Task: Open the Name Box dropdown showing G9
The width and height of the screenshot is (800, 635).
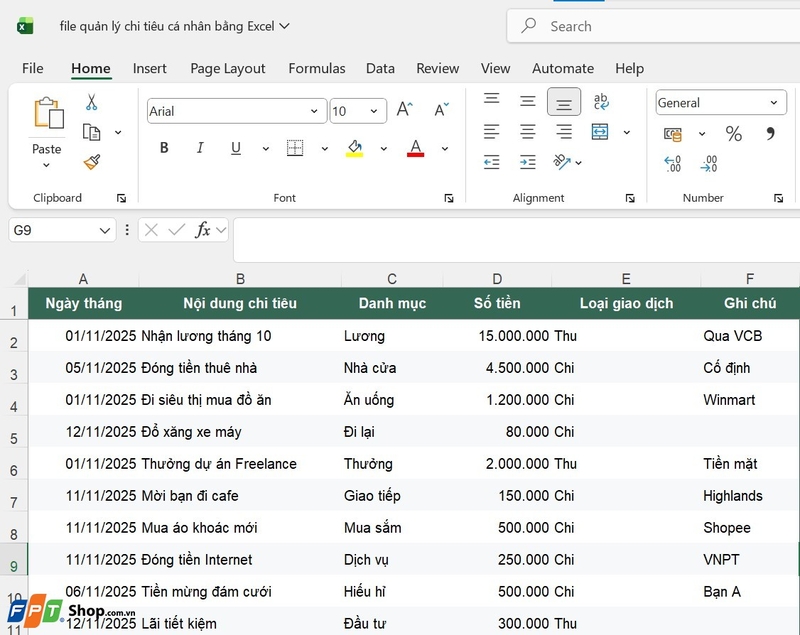Action: click(105, 231)
